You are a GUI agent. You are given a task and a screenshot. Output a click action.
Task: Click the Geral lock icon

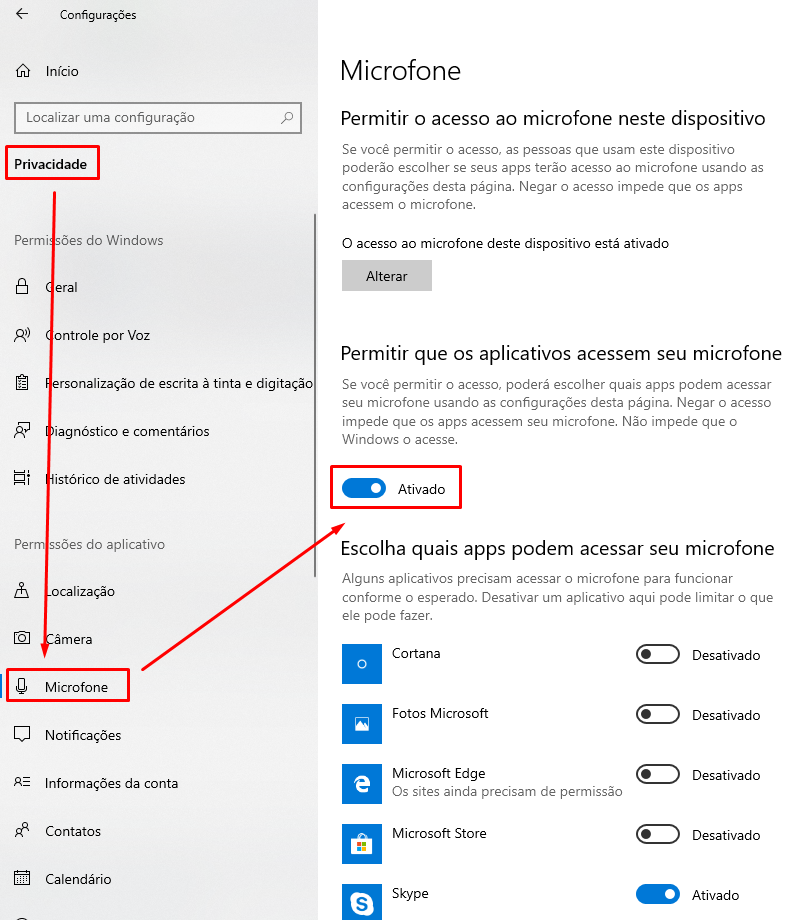point(22,287)
